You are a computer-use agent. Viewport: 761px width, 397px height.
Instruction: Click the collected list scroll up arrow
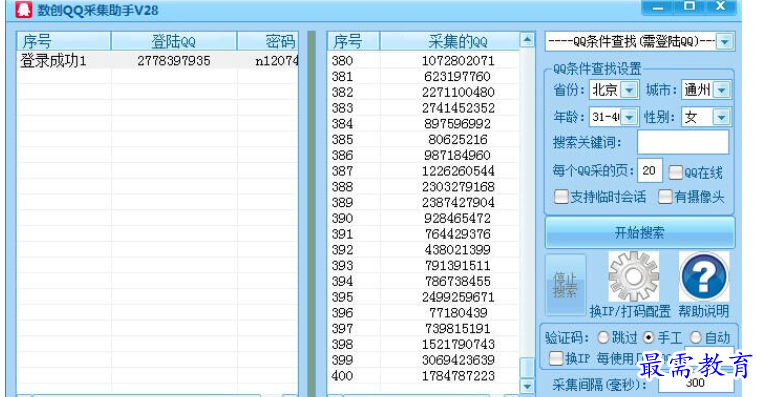point(527,40)
